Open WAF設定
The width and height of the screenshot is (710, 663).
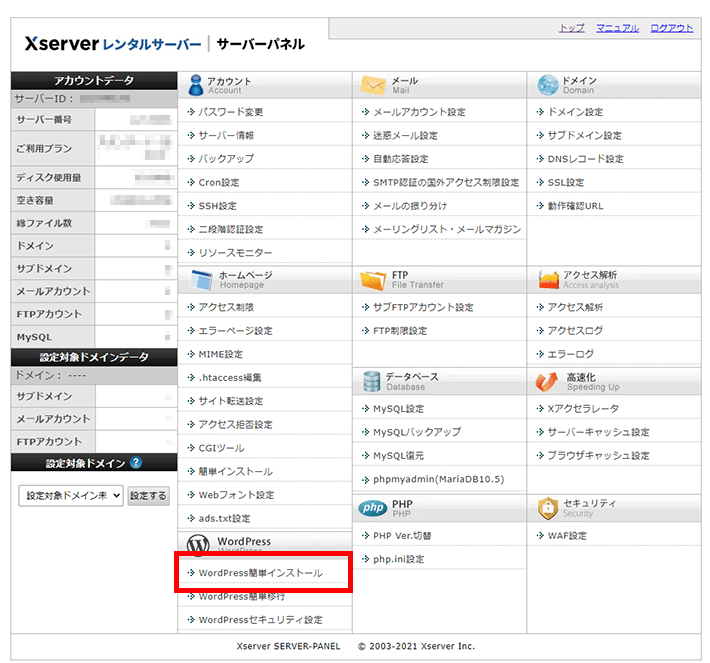point(567,536)
